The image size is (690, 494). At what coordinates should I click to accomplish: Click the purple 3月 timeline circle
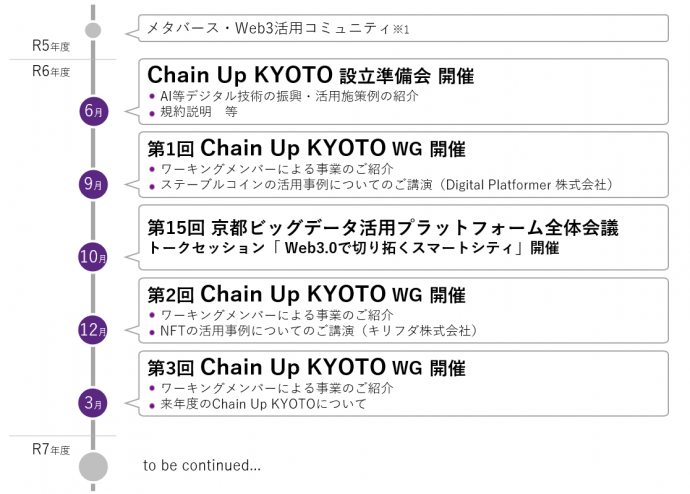(93, 404)
